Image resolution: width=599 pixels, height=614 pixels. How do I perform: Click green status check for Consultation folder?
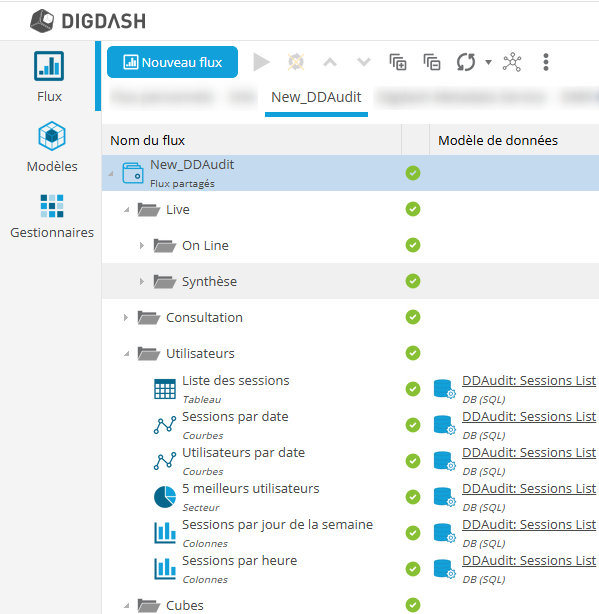[x=413, y=317]
